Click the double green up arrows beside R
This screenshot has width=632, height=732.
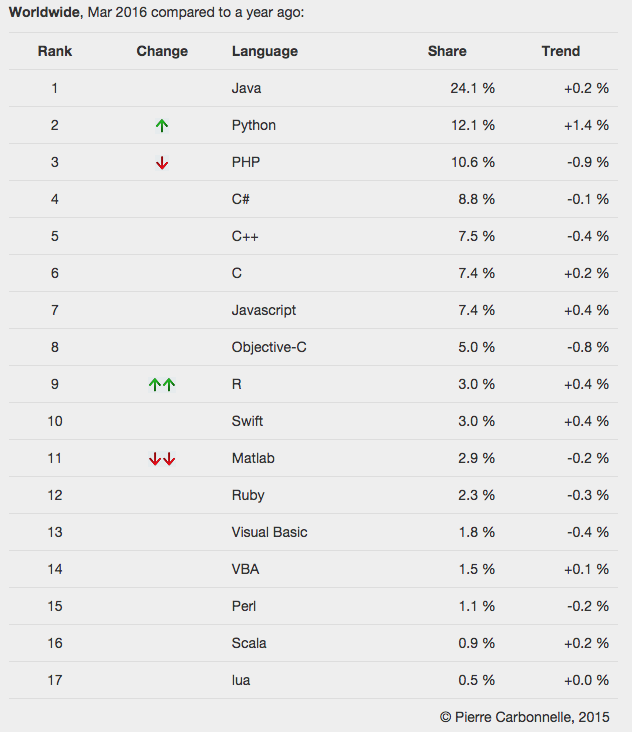[162, 384]
